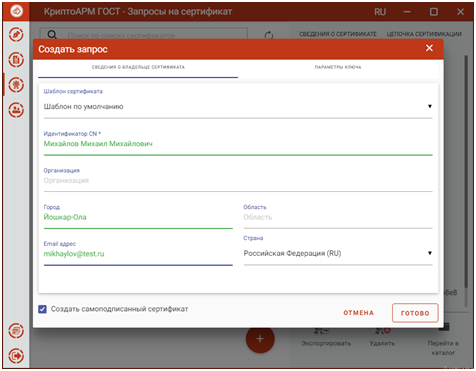Toggle Создать самоподписанный сертификат checkbox

pyautogui.click(x=42, y=309)
